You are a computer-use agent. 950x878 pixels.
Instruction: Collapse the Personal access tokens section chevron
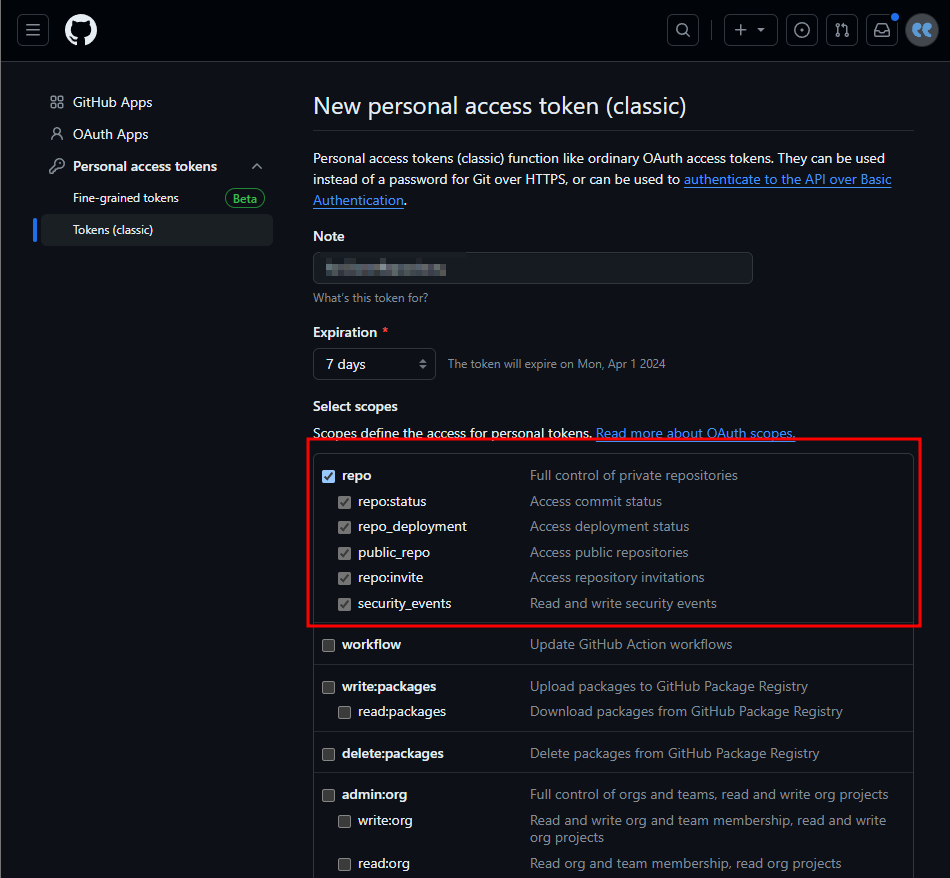(x=257, y=166)
